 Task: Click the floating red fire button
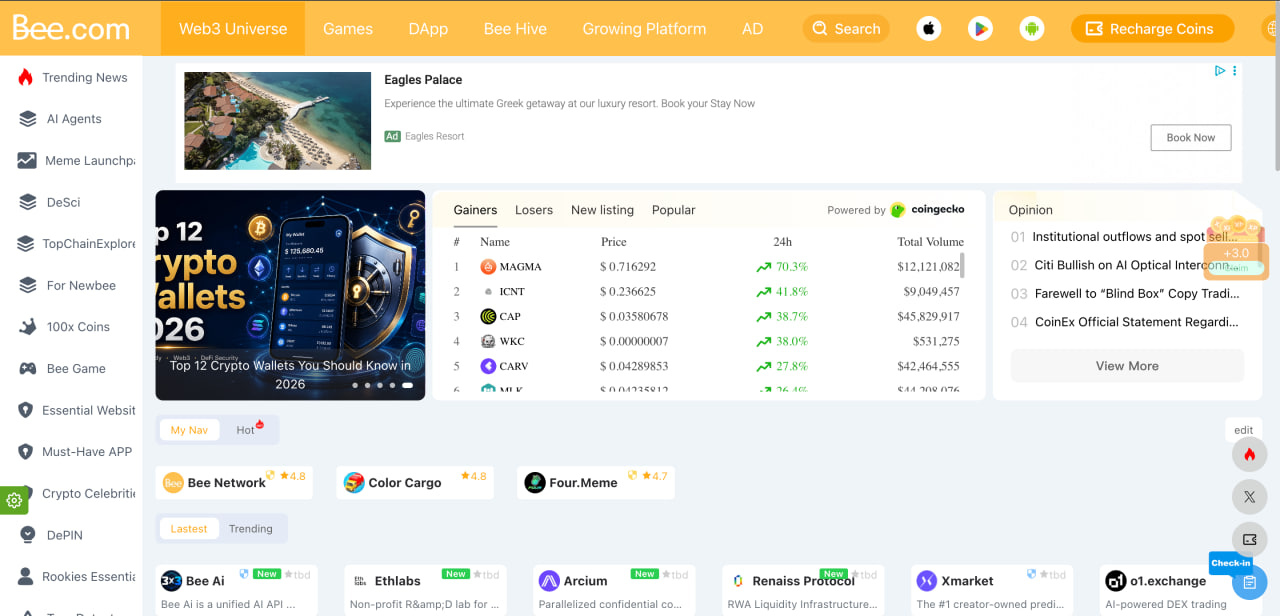pos(1249,455)
